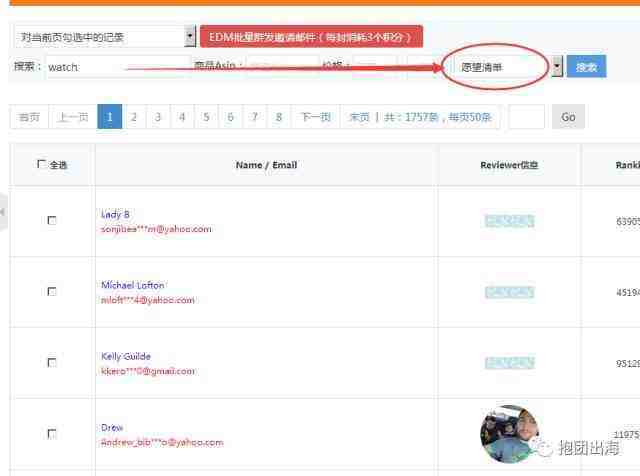Check the box for Michael Lofton
Viewport: 640px width, 476px height.
[52, 292]
